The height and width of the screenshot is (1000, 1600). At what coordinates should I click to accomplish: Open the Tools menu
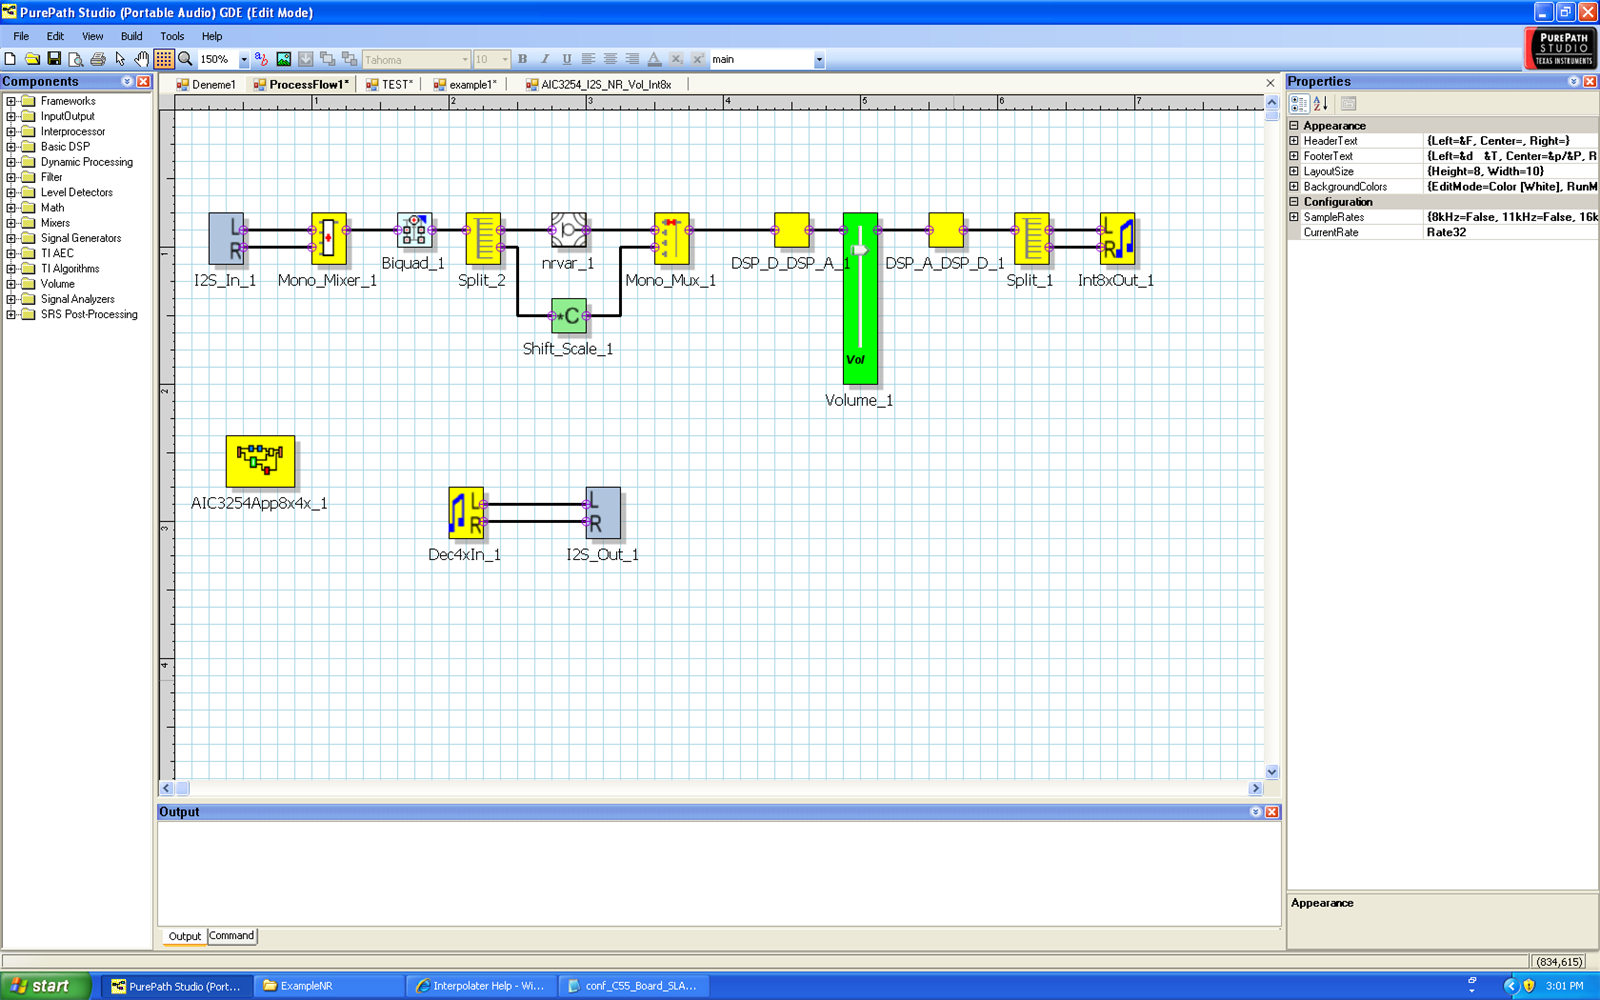172,36
